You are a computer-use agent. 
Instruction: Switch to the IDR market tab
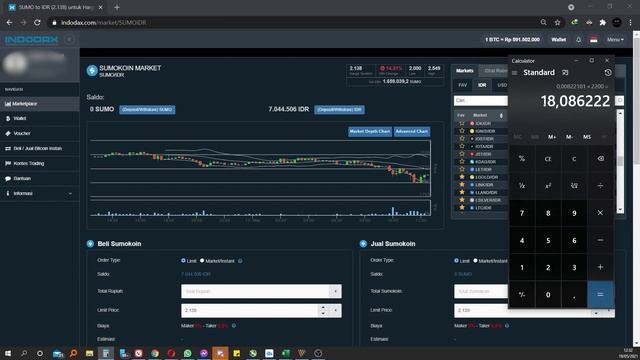pos(482,85)
